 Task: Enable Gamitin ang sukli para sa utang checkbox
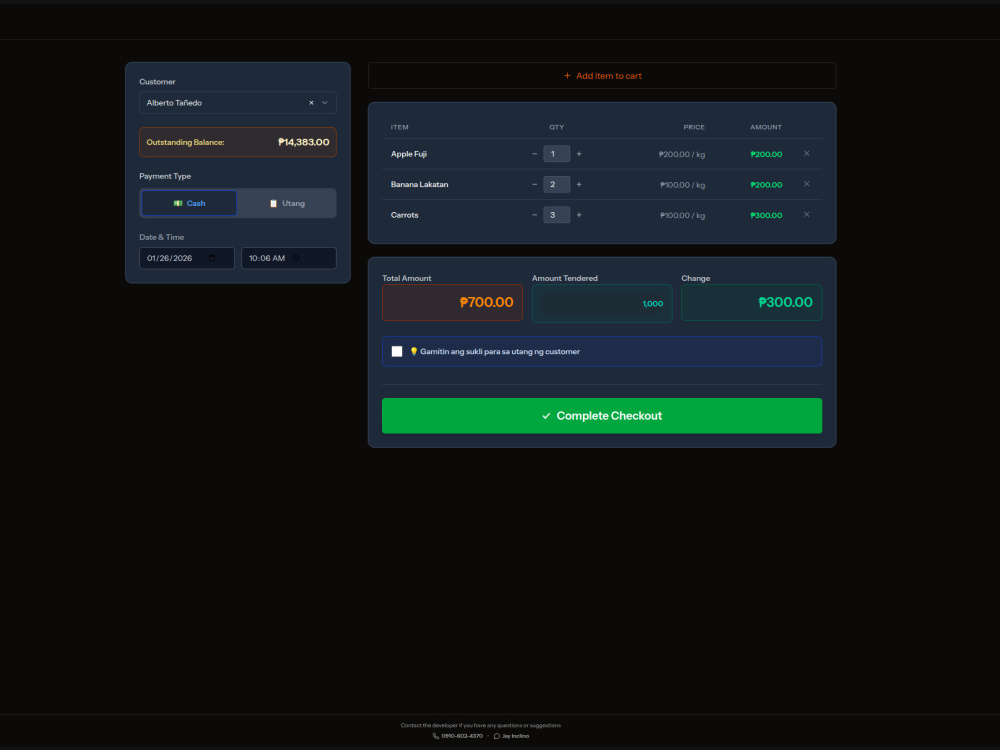(397, 351)
